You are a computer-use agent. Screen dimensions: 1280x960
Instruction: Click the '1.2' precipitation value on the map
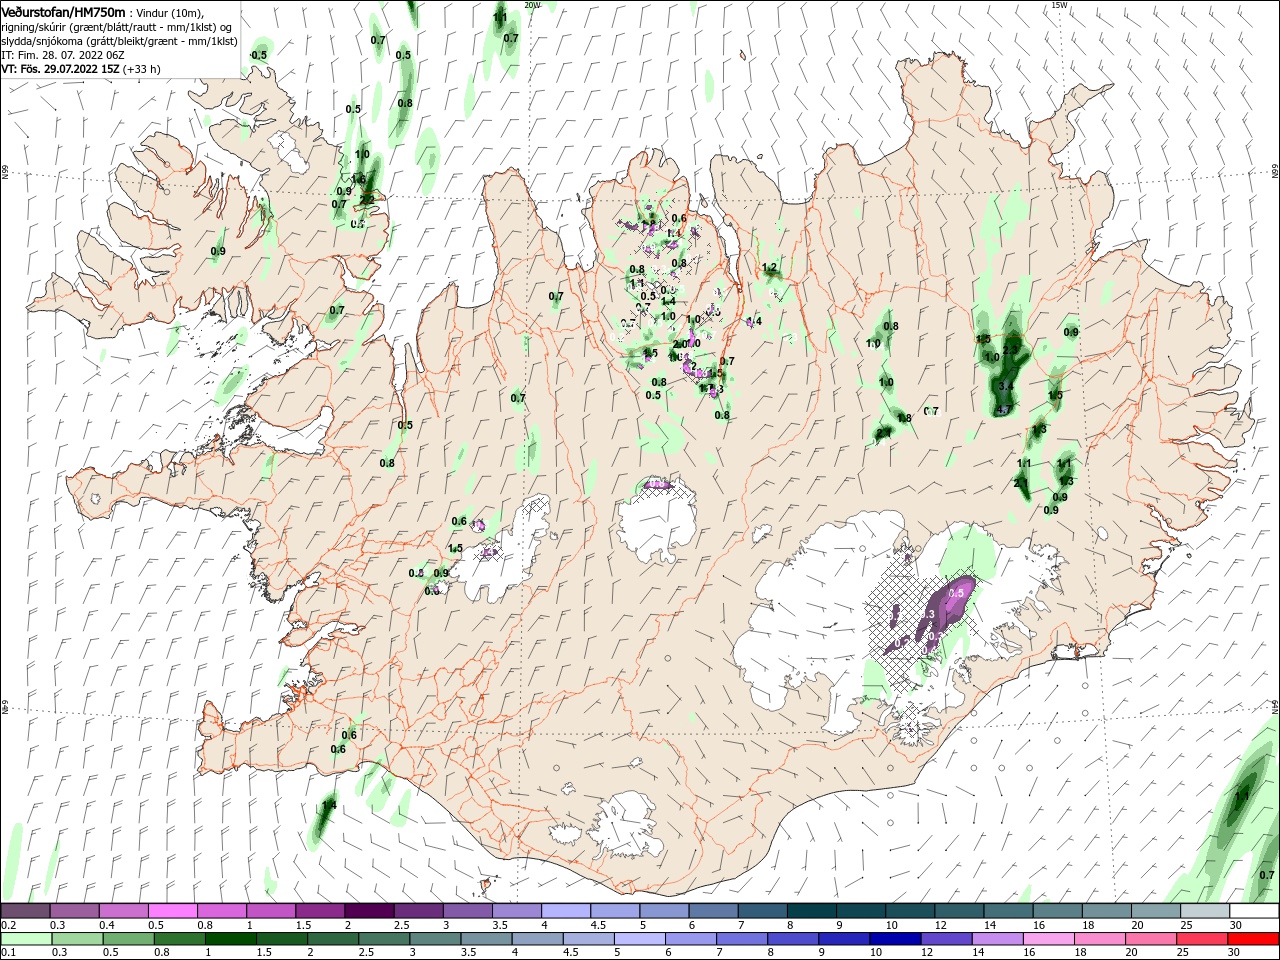coord(770,268)
